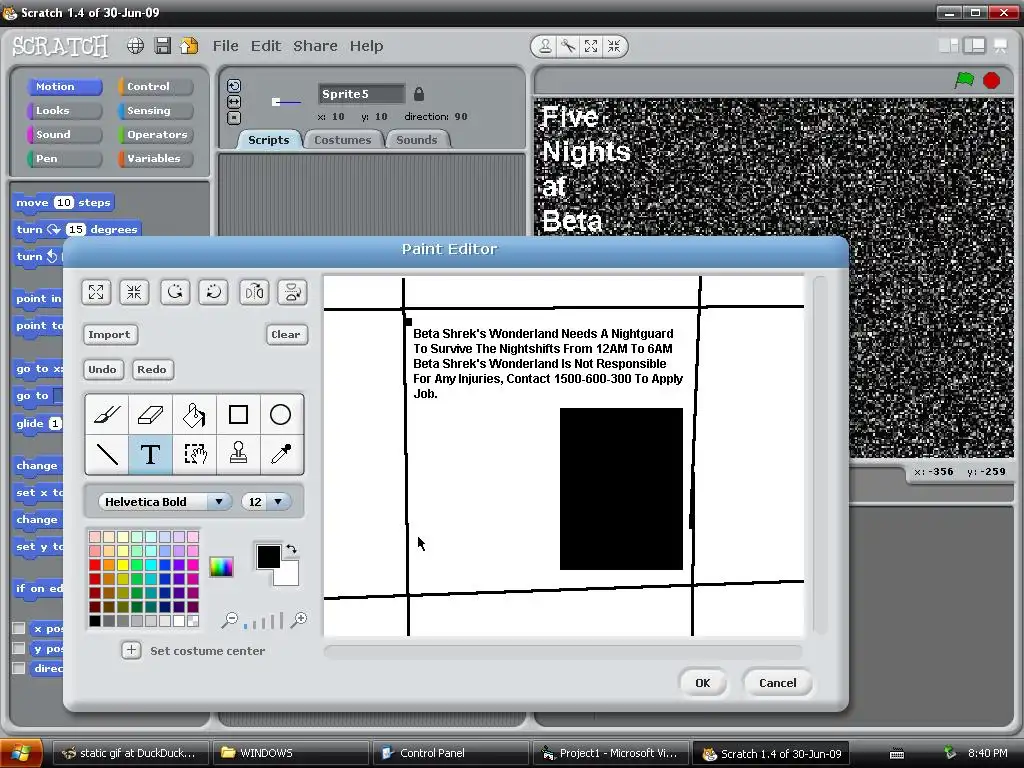Swap foreground and background colors
Screen dimensions: 1024x768
291,549
